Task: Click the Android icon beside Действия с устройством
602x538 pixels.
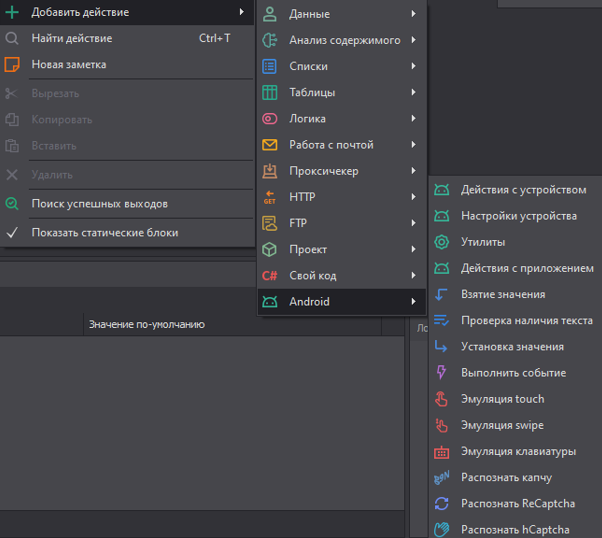Action: click(442, 190)
